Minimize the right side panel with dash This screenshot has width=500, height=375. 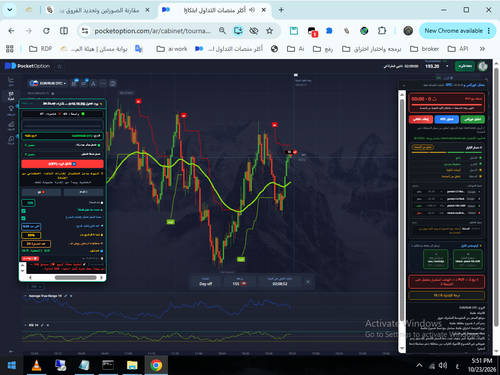(404, 85)
